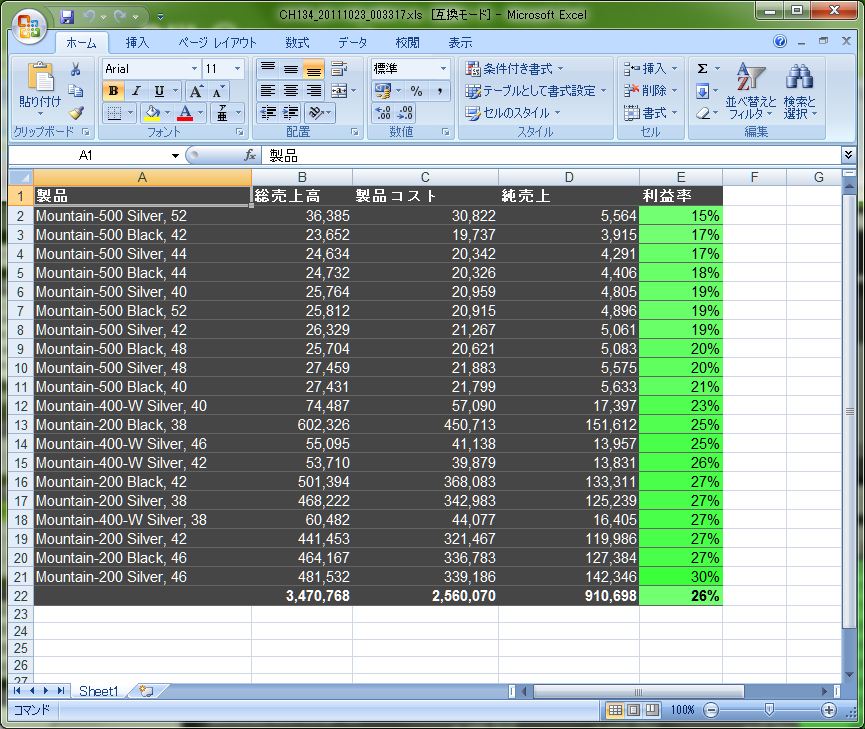Align text to top of cell
The height and width of the screenshot is (729, 865).
coord(268,69)
